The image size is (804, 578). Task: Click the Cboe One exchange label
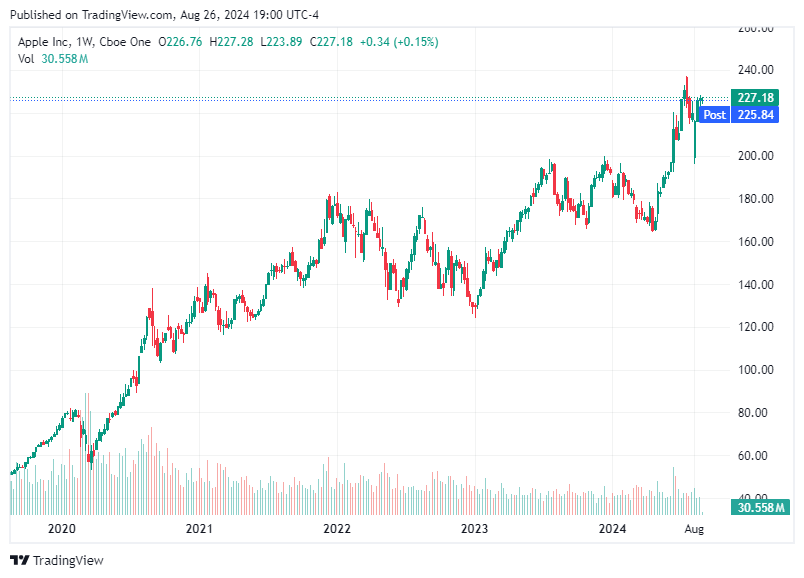click(125, 43)
